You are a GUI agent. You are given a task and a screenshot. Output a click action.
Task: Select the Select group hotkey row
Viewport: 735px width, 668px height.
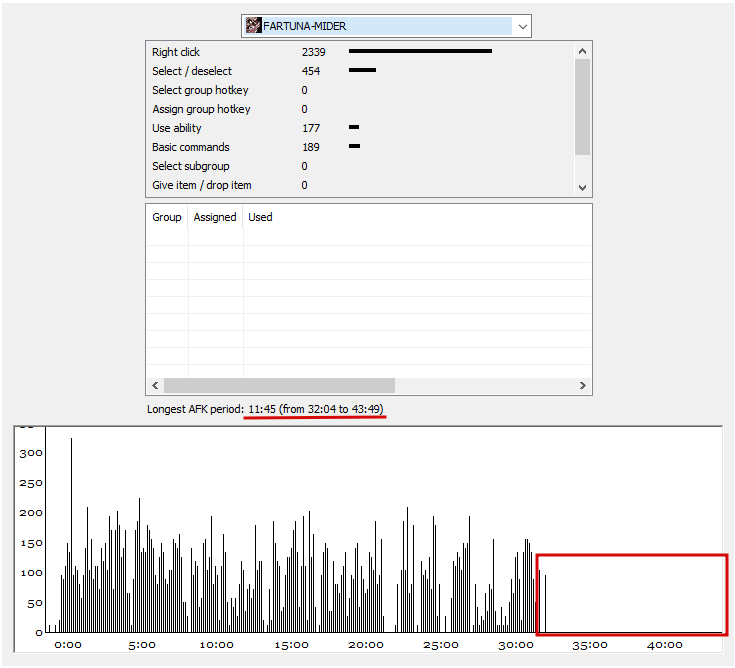(x=360, y=90)
